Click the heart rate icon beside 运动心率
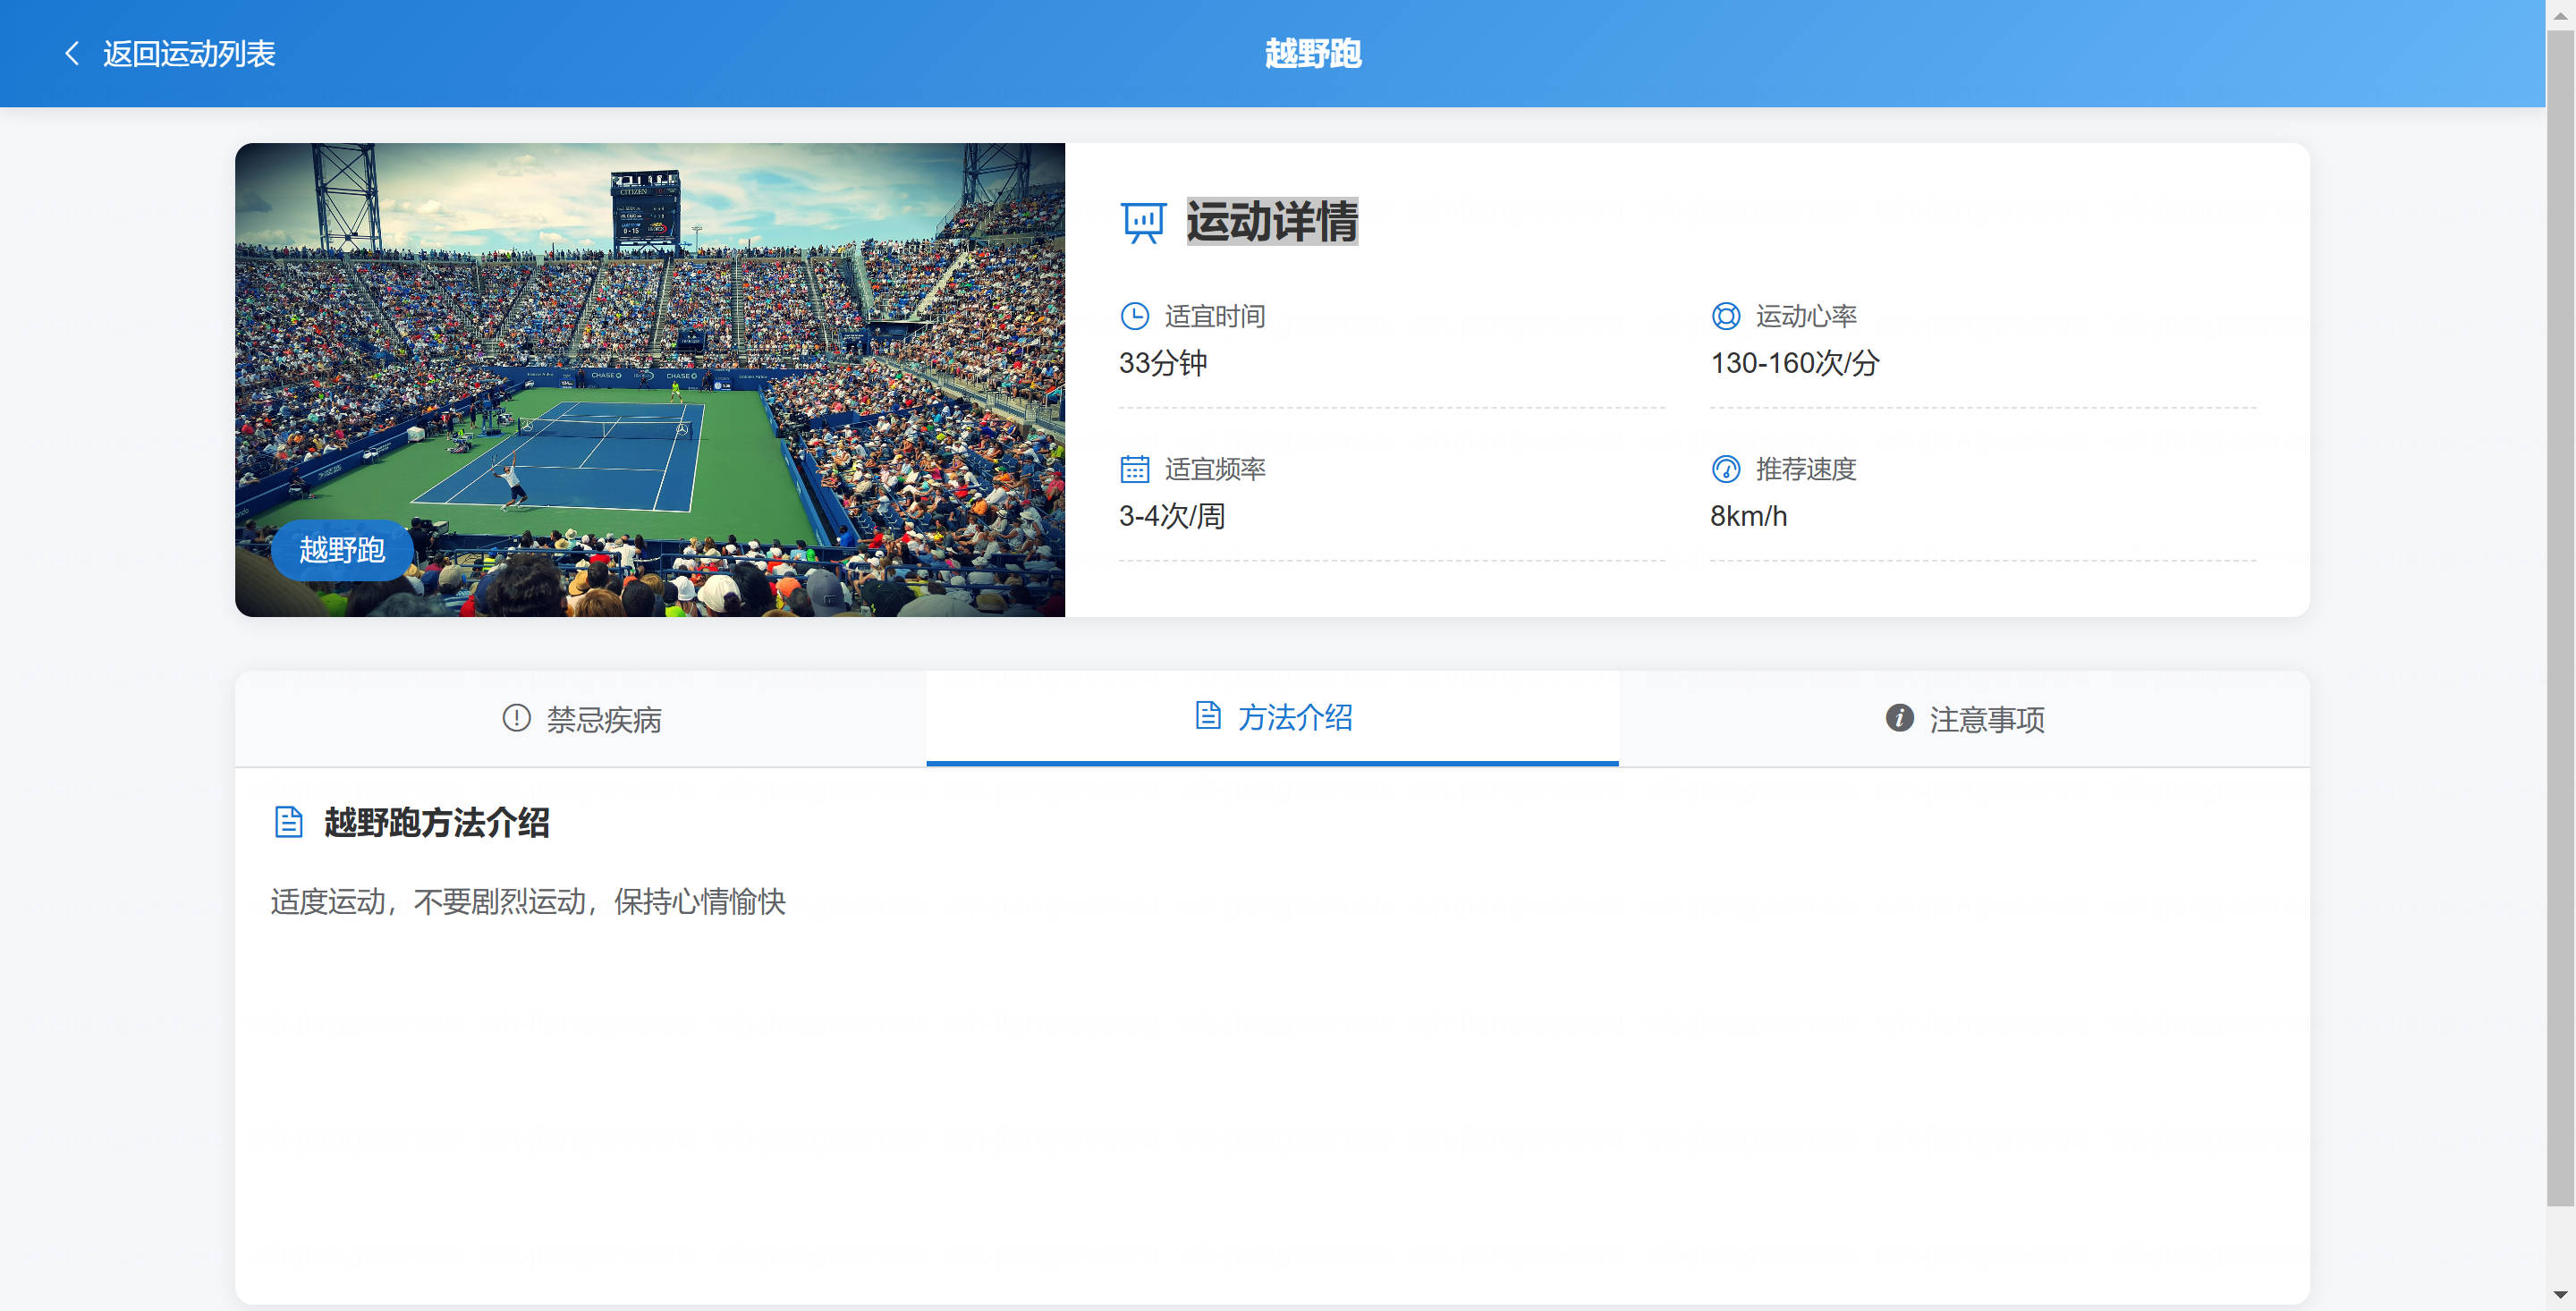 (1726, 316)
